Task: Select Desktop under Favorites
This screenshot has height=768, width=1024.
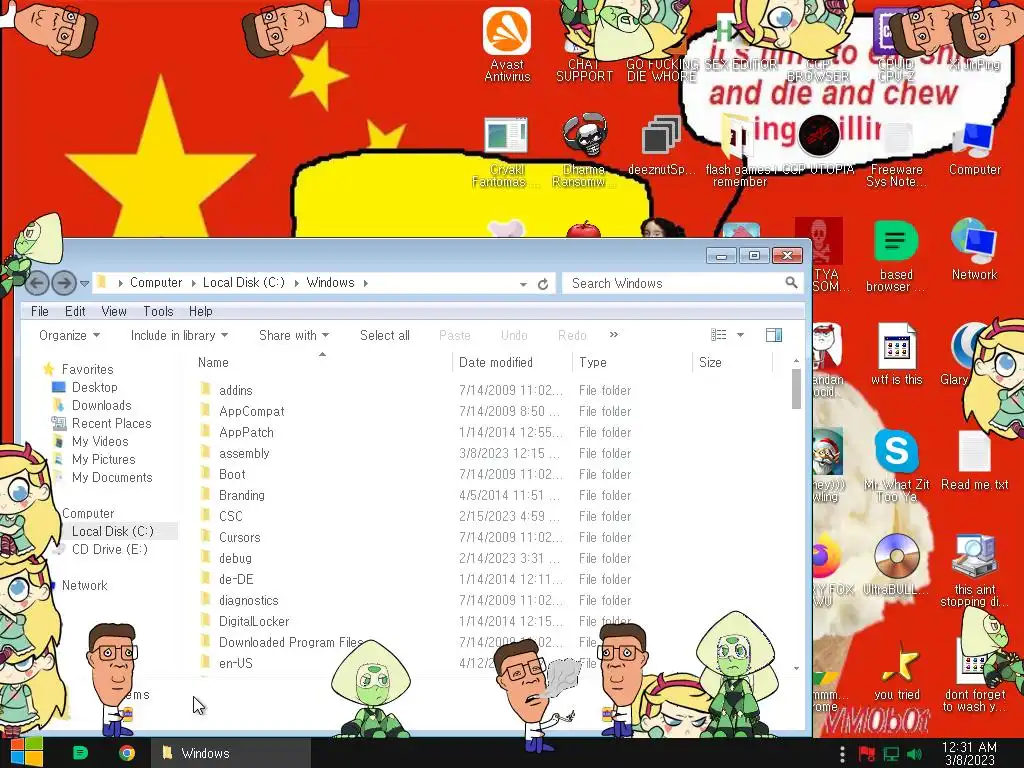Action: coord(95,387)
